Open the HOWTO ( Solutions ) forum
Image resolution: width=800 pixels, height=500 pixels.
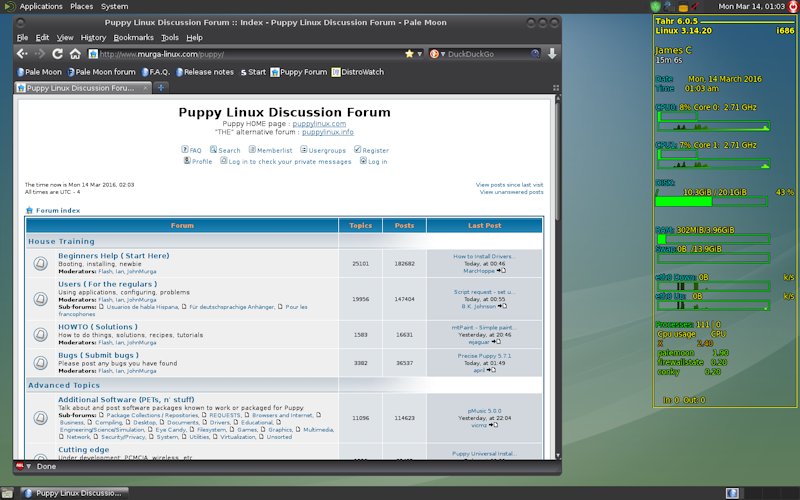pyautogui.click(x=97, y=327)
